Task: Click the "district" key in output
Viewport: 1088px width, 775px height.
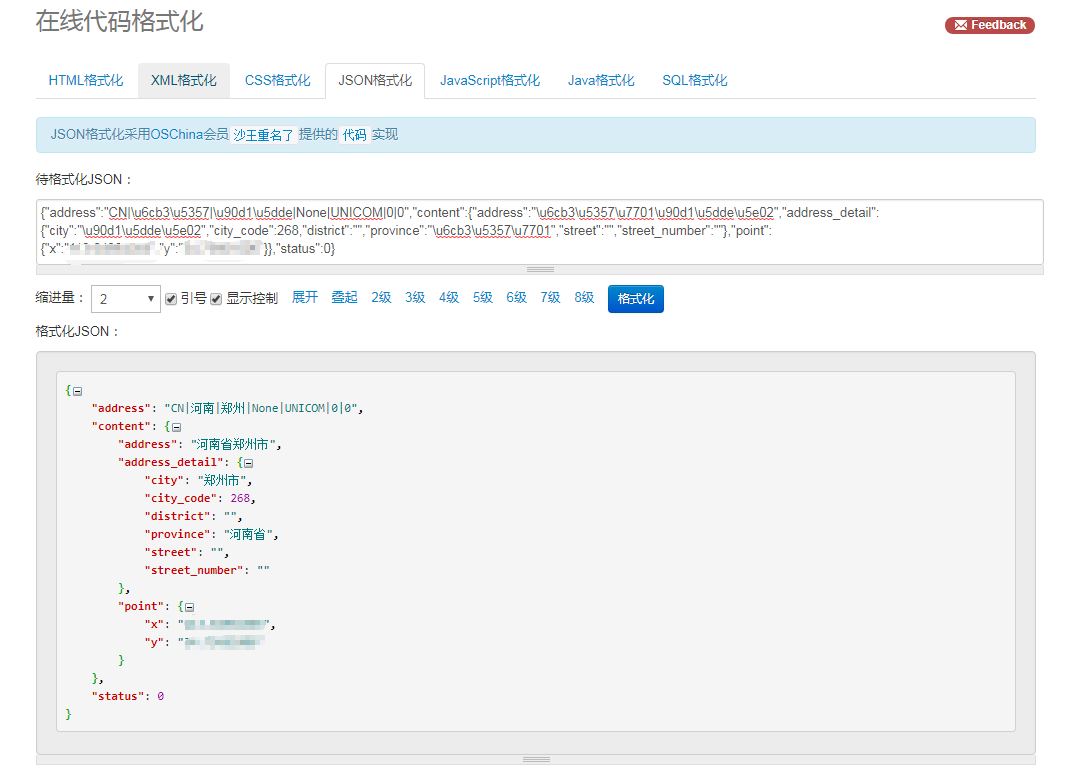Action: 177,516
